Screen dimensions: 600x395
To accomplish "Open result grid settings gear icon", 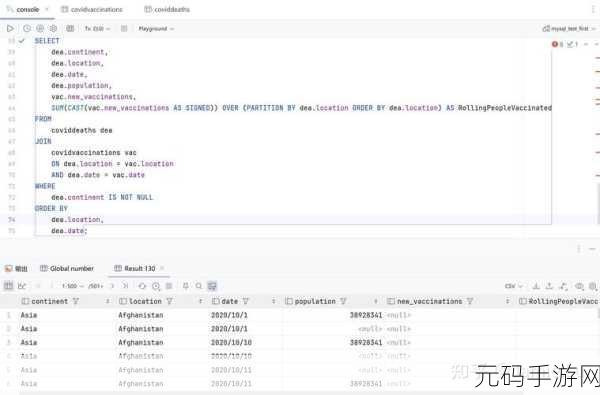I will click(593, 286).
